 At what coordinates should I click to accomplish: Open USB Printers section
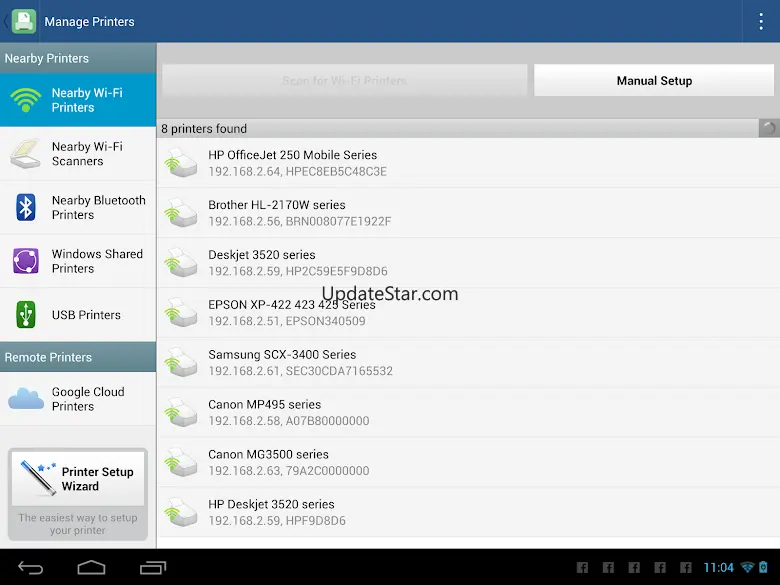coord(78,315)
